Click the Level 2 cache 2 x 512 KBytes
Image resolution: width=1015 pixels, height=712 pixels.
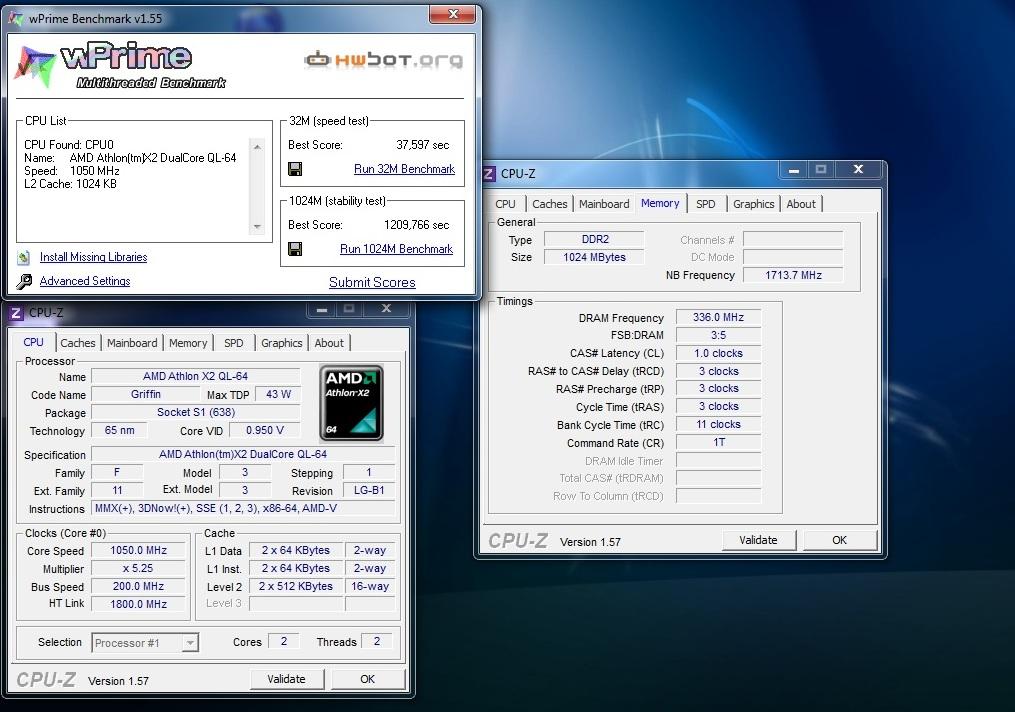point(296,586)
